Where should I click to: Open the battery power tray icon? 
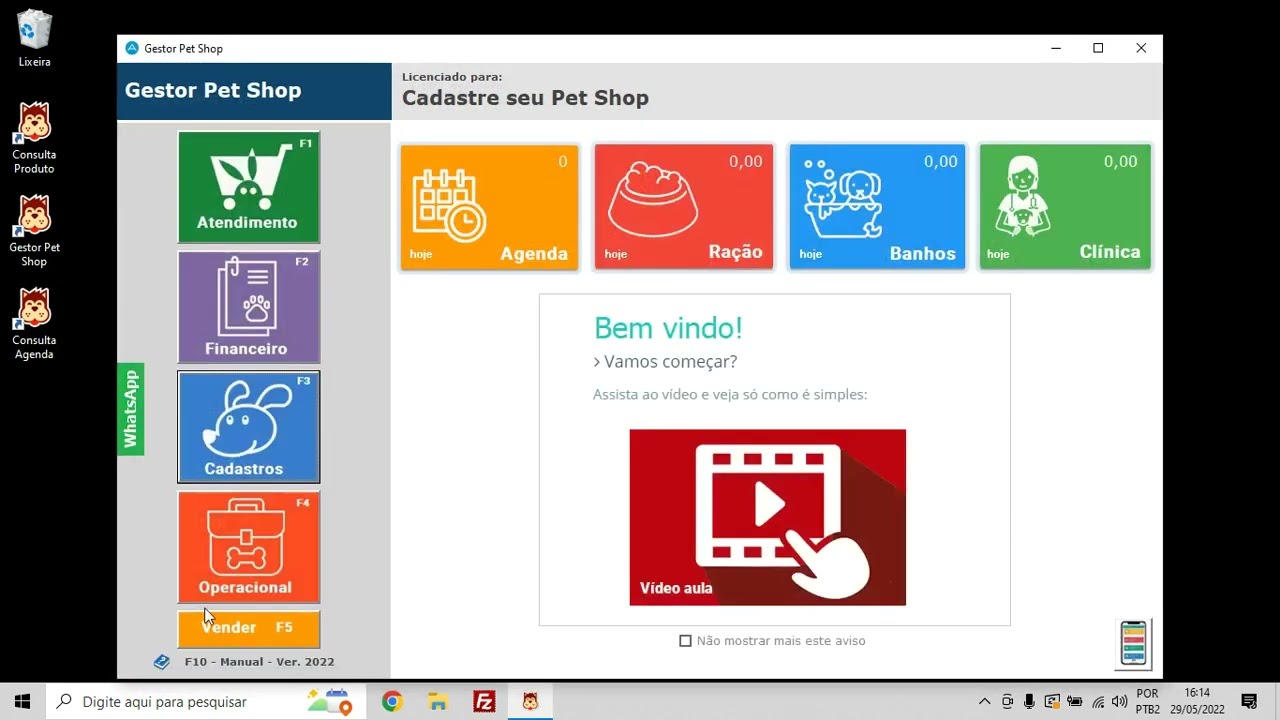1075,702
